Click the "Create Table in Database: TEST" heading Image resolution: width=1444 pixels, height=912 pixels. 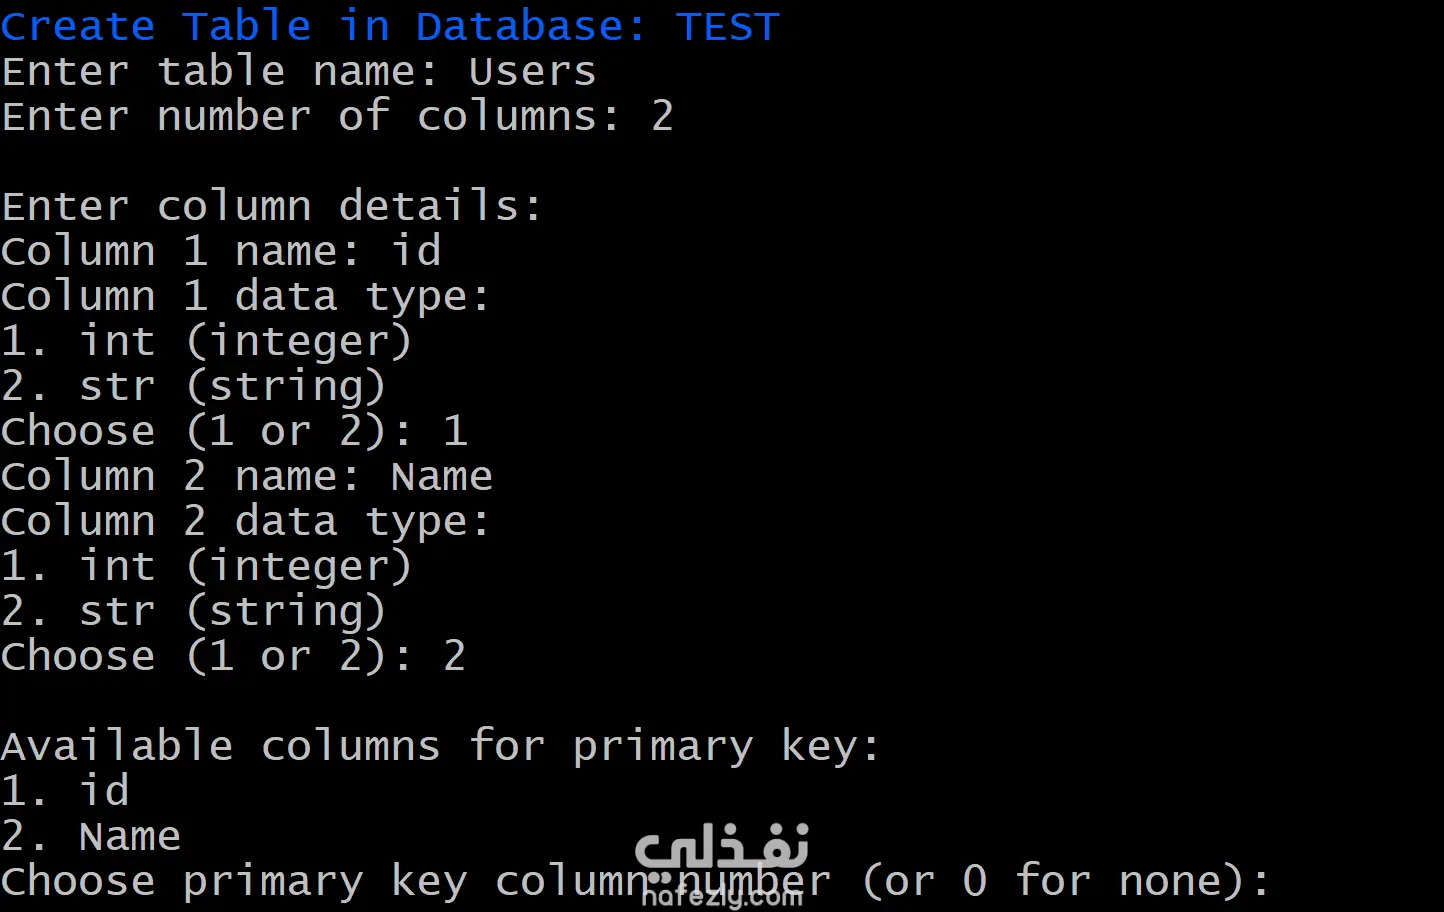tap(390, 26)
